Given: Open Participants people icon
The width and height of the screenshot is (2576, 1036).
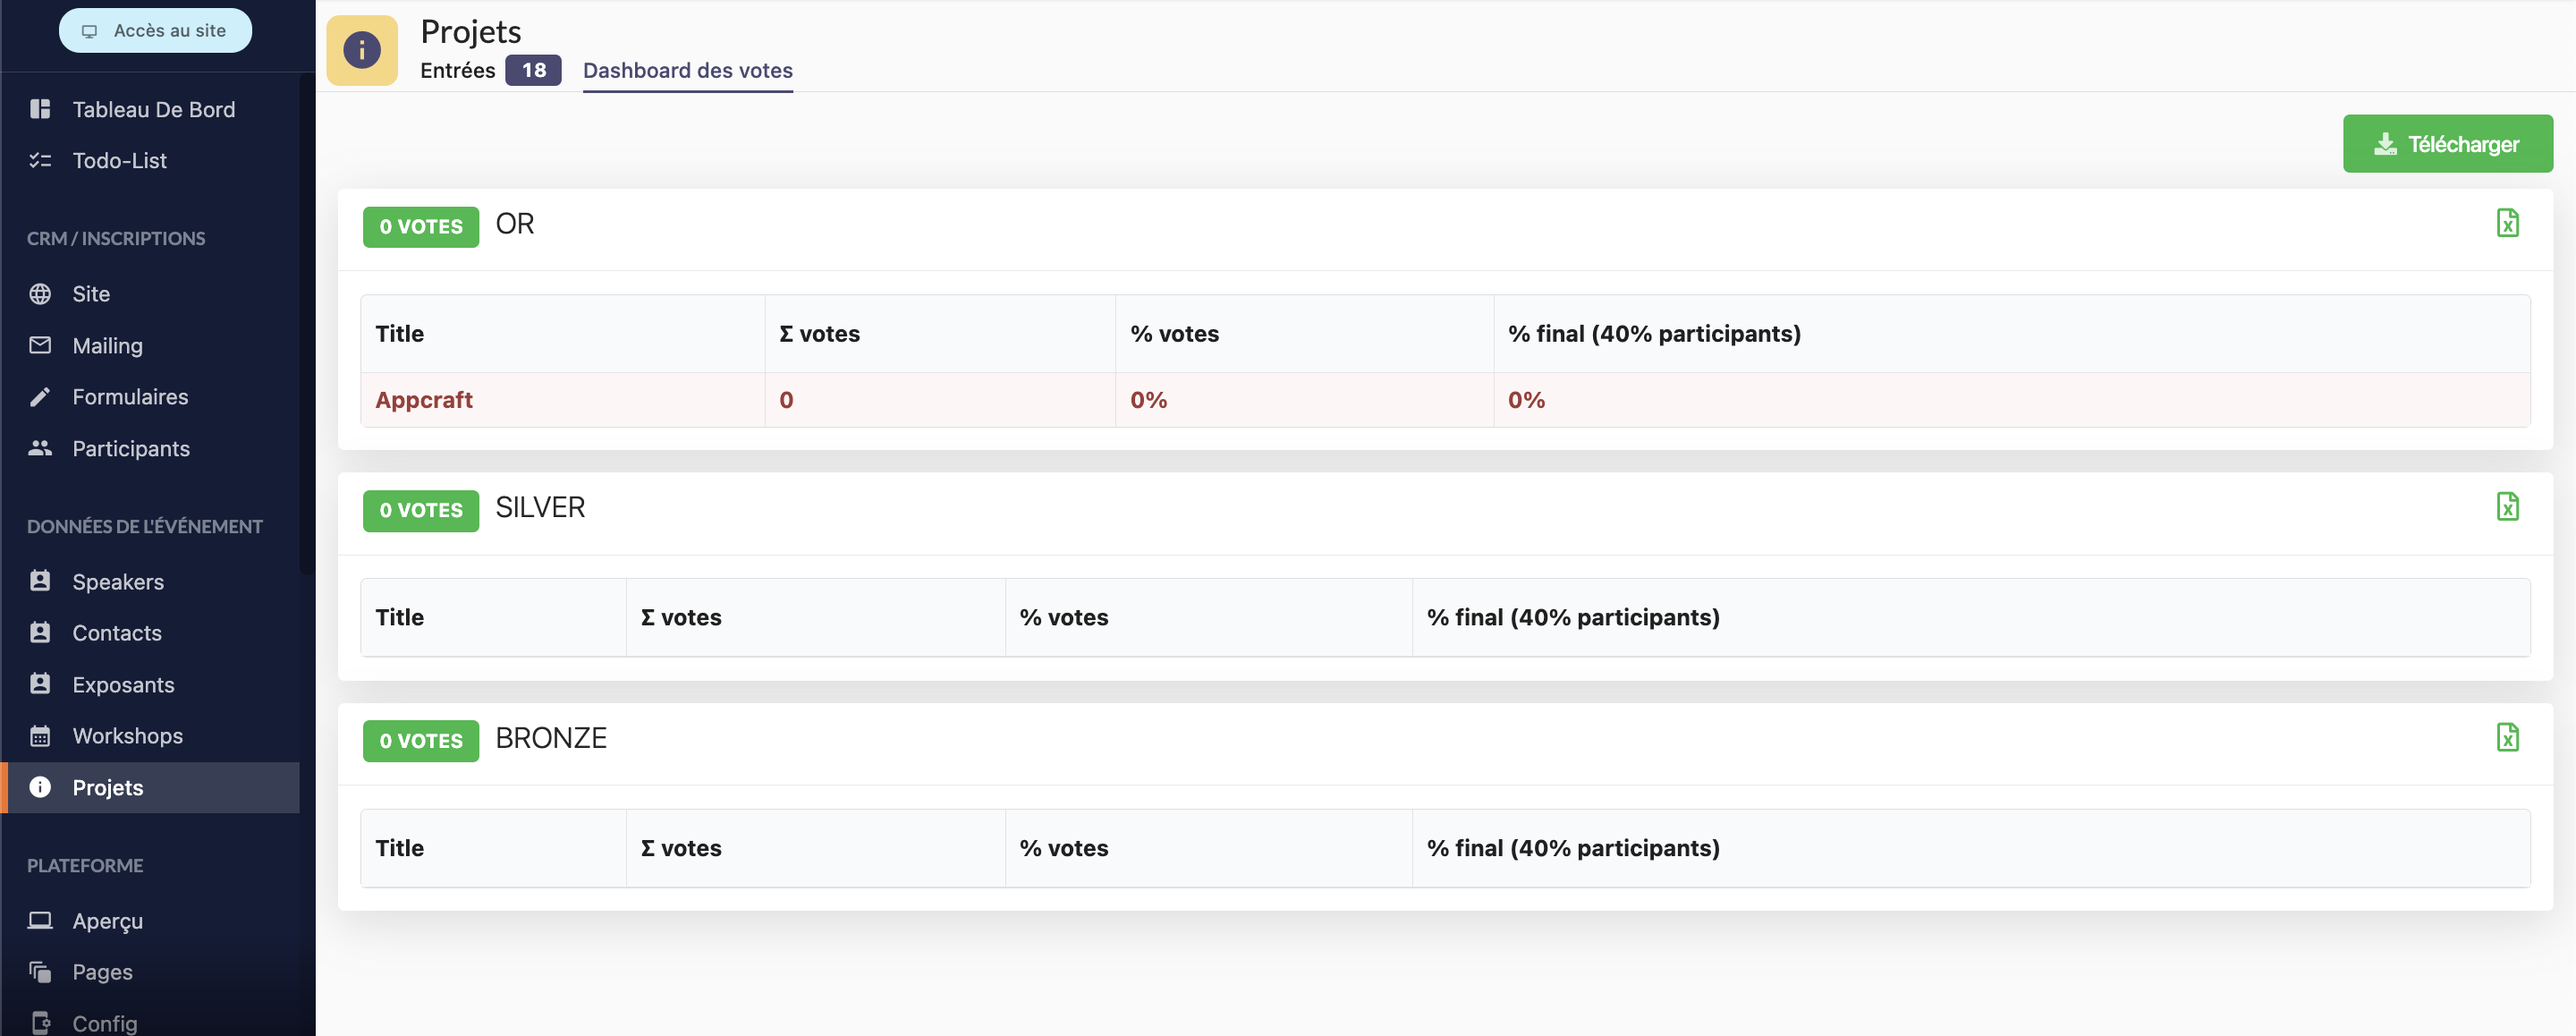Looking at the screenshot, I should pos(40,448).
